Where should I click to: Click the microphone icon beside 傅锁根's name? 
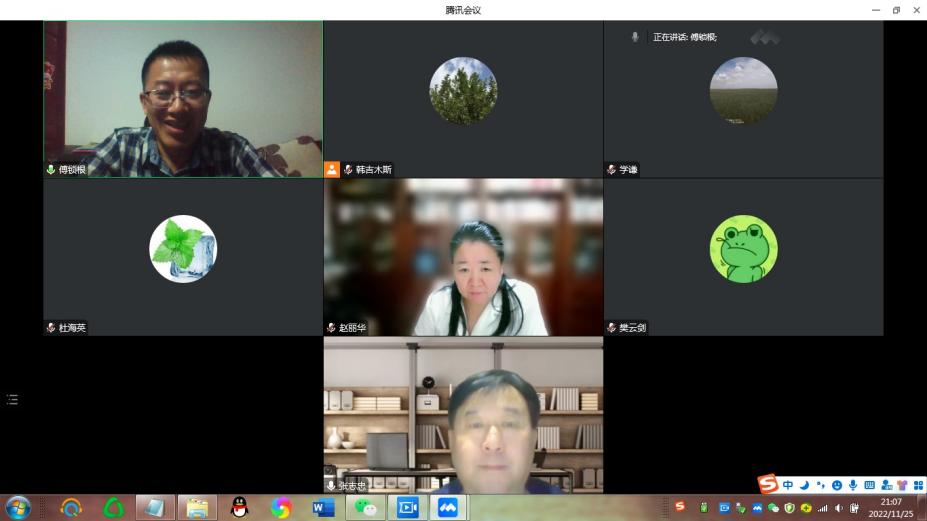click(x=51, y=170)
